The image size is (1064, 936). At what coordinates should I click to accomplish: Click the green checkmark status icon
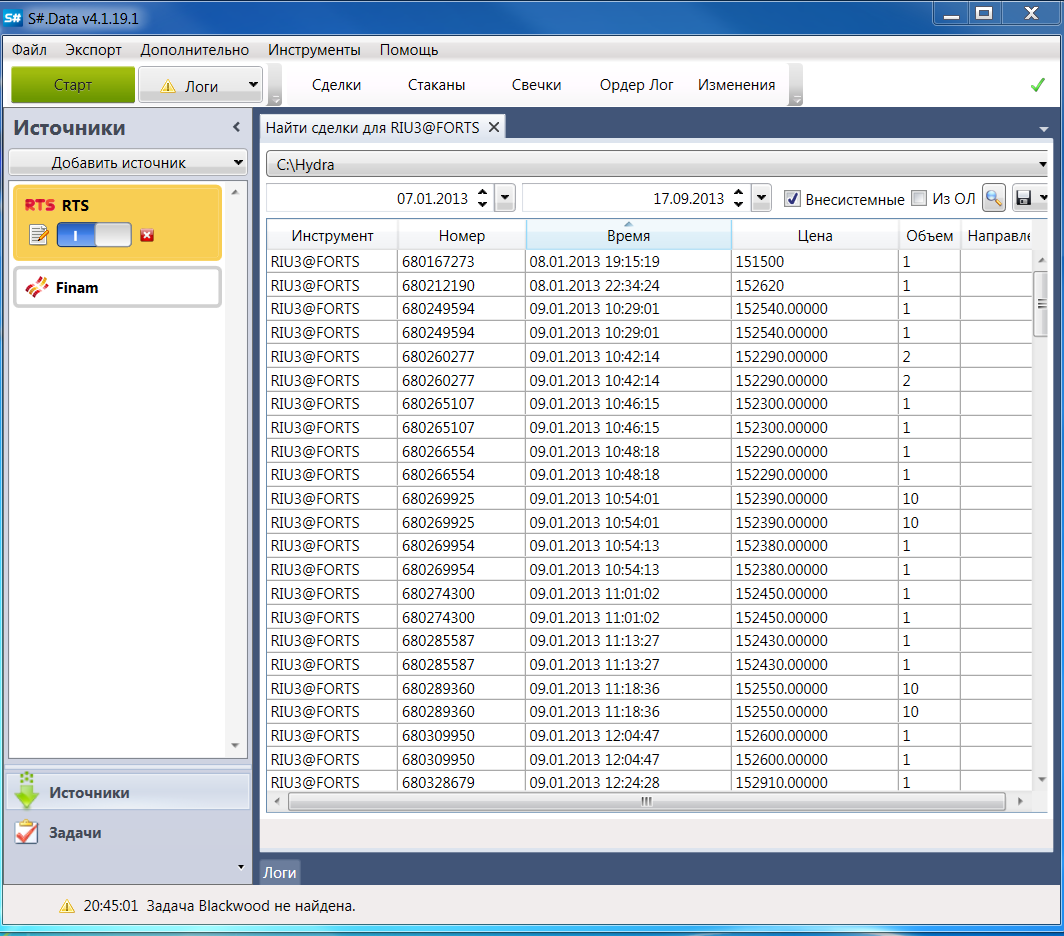[1037, 85]
